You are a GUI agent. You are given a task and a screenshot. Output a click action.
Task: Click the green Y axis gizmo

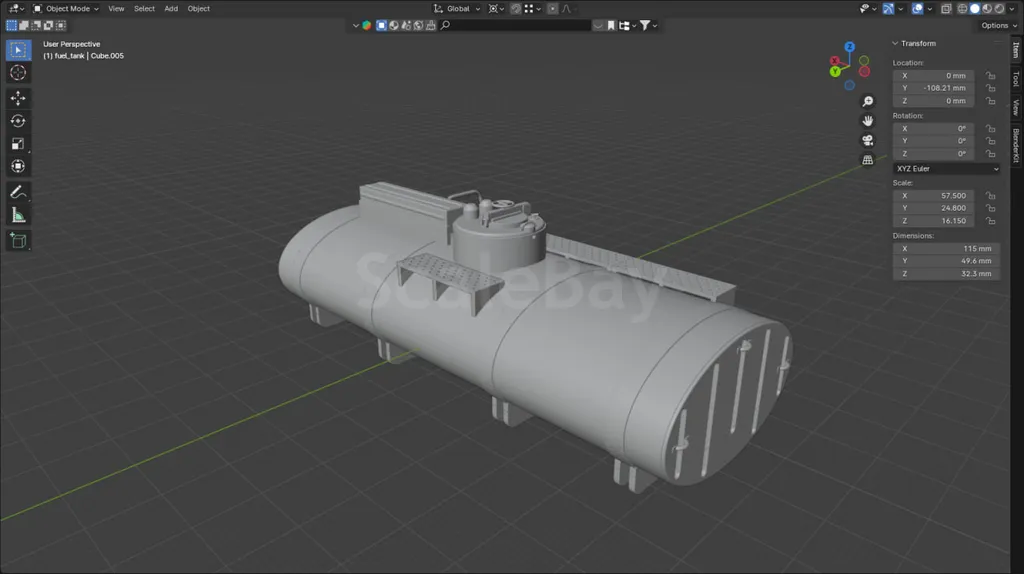click(835, 72)
